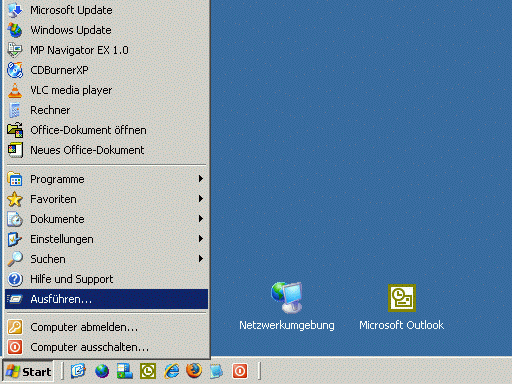
Task: Expand the Suchen submenu
Action: pos(106,259)
